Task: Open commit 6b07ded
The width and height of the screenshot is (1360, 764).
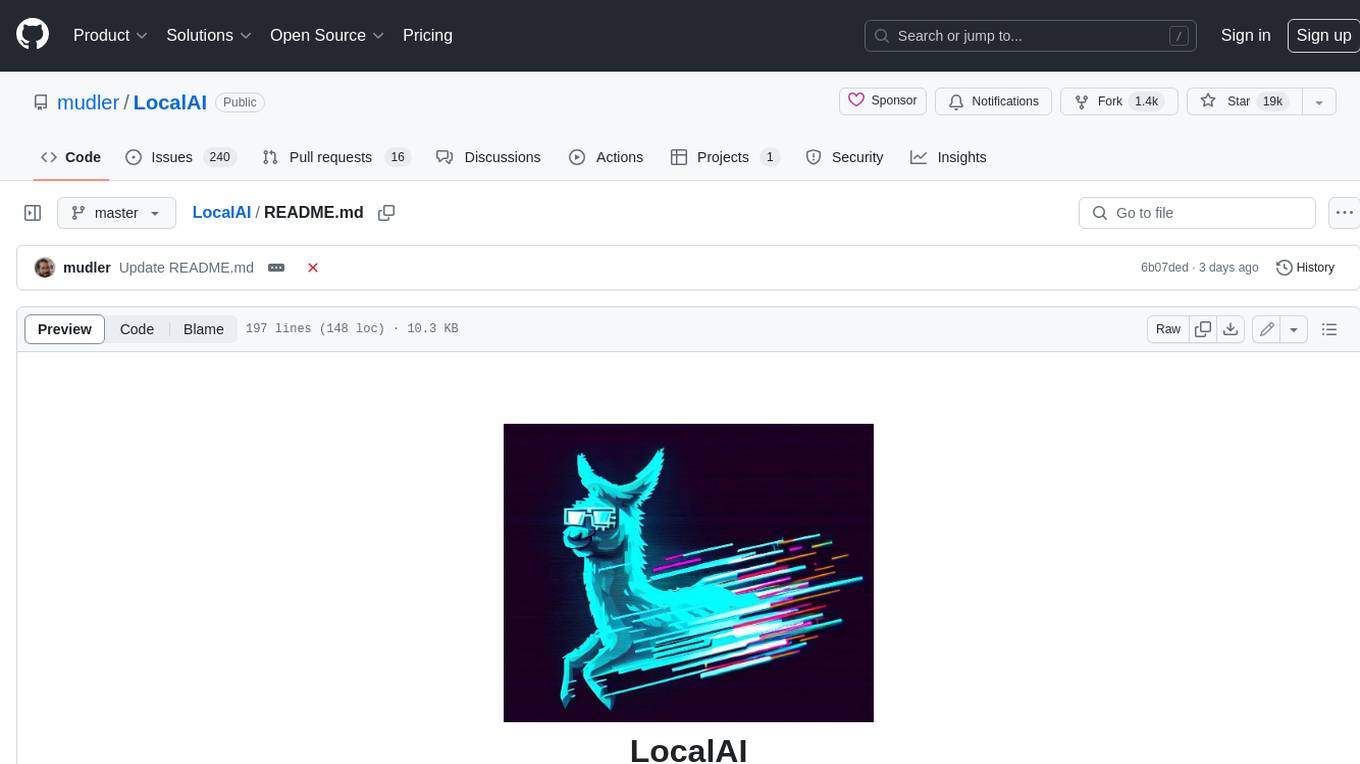Action: point(1165,267)
